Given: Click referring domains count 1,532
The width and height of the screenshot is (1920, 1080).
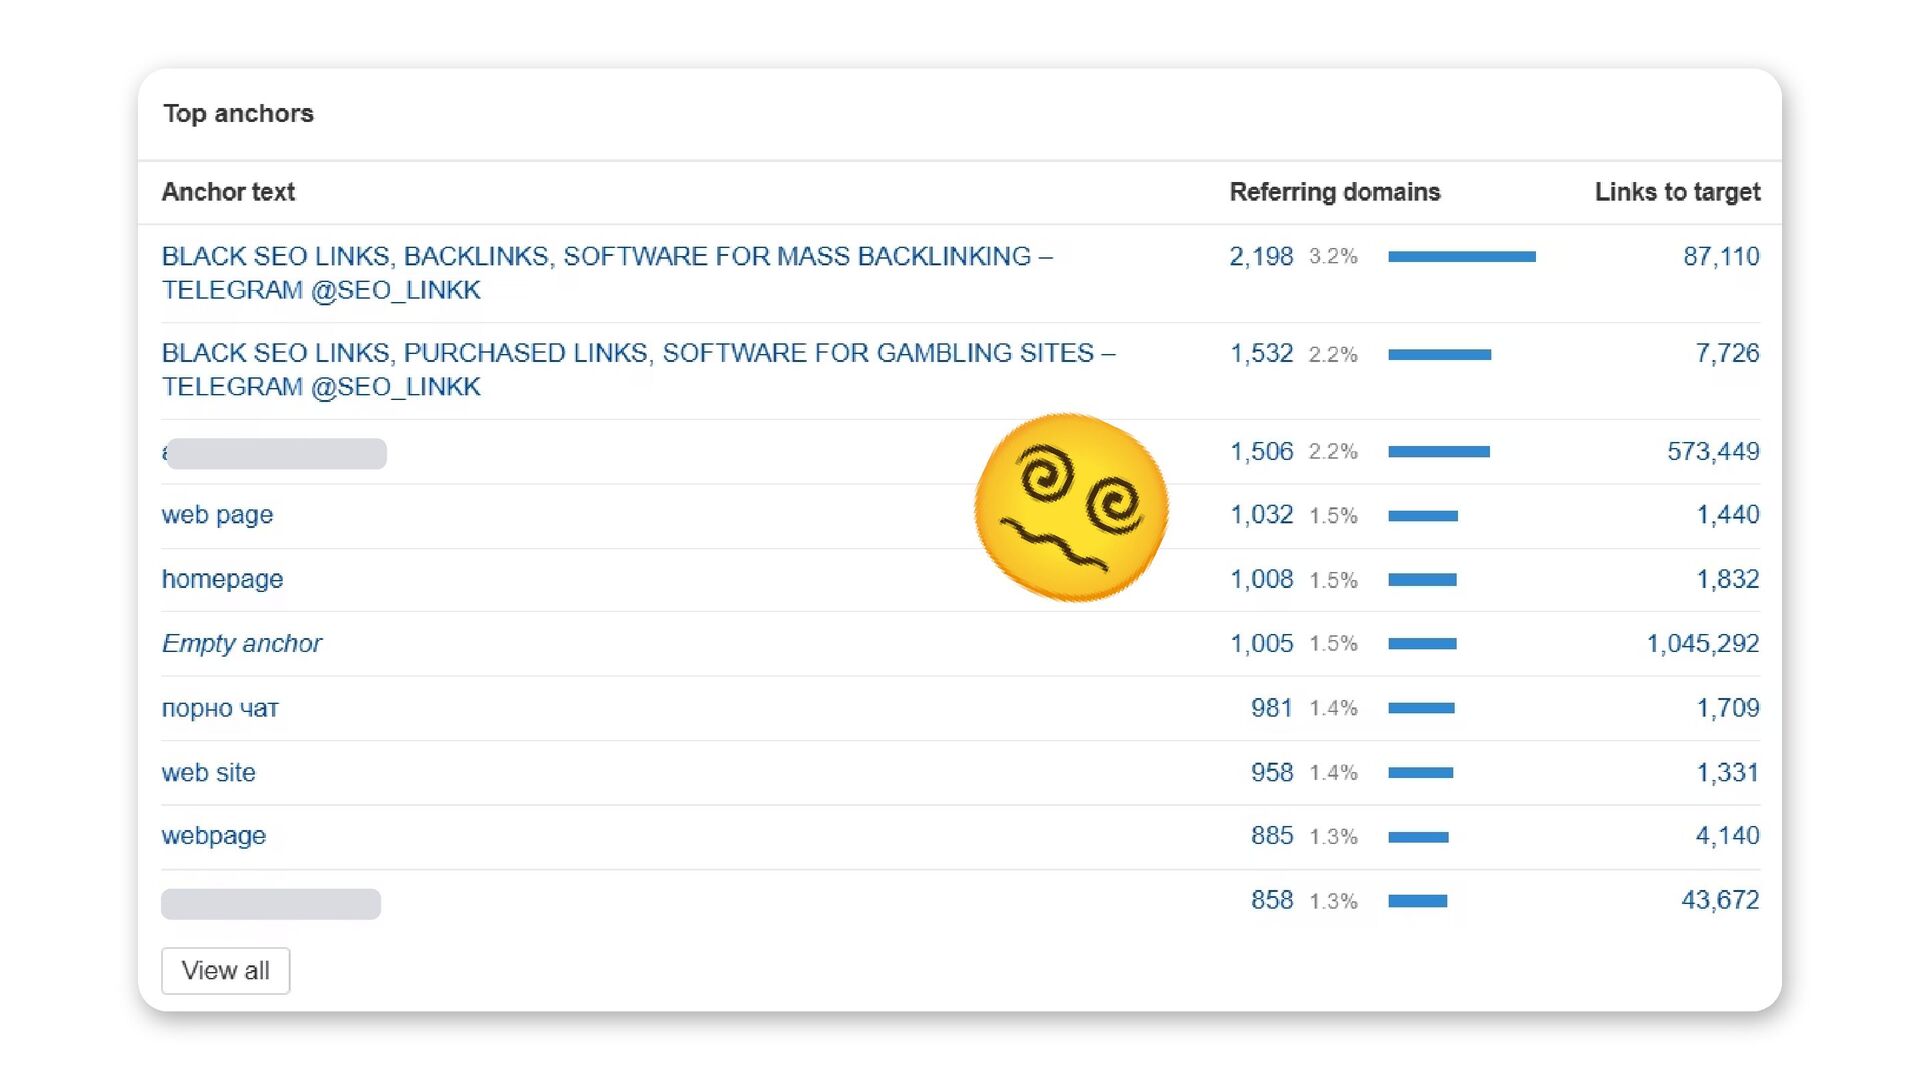Looking at the screenshot, I should [1261, 354].
